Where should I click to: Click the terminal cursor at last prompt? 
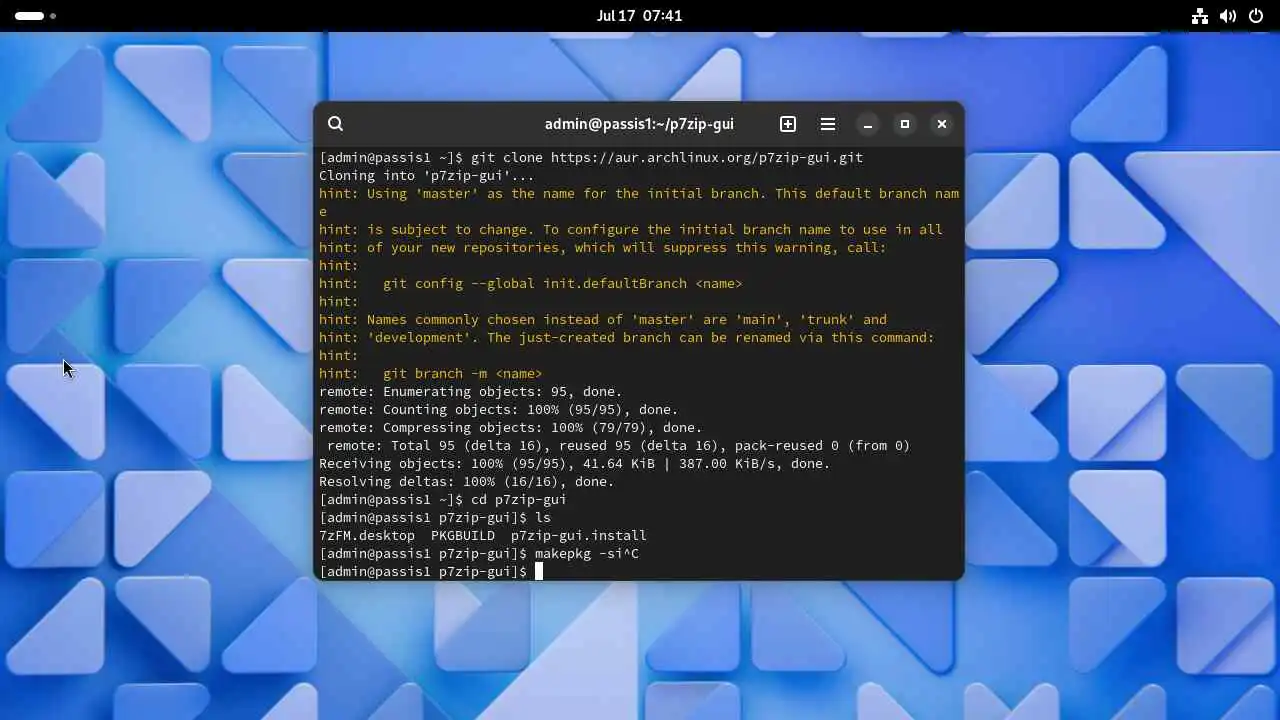pos(539,572)
